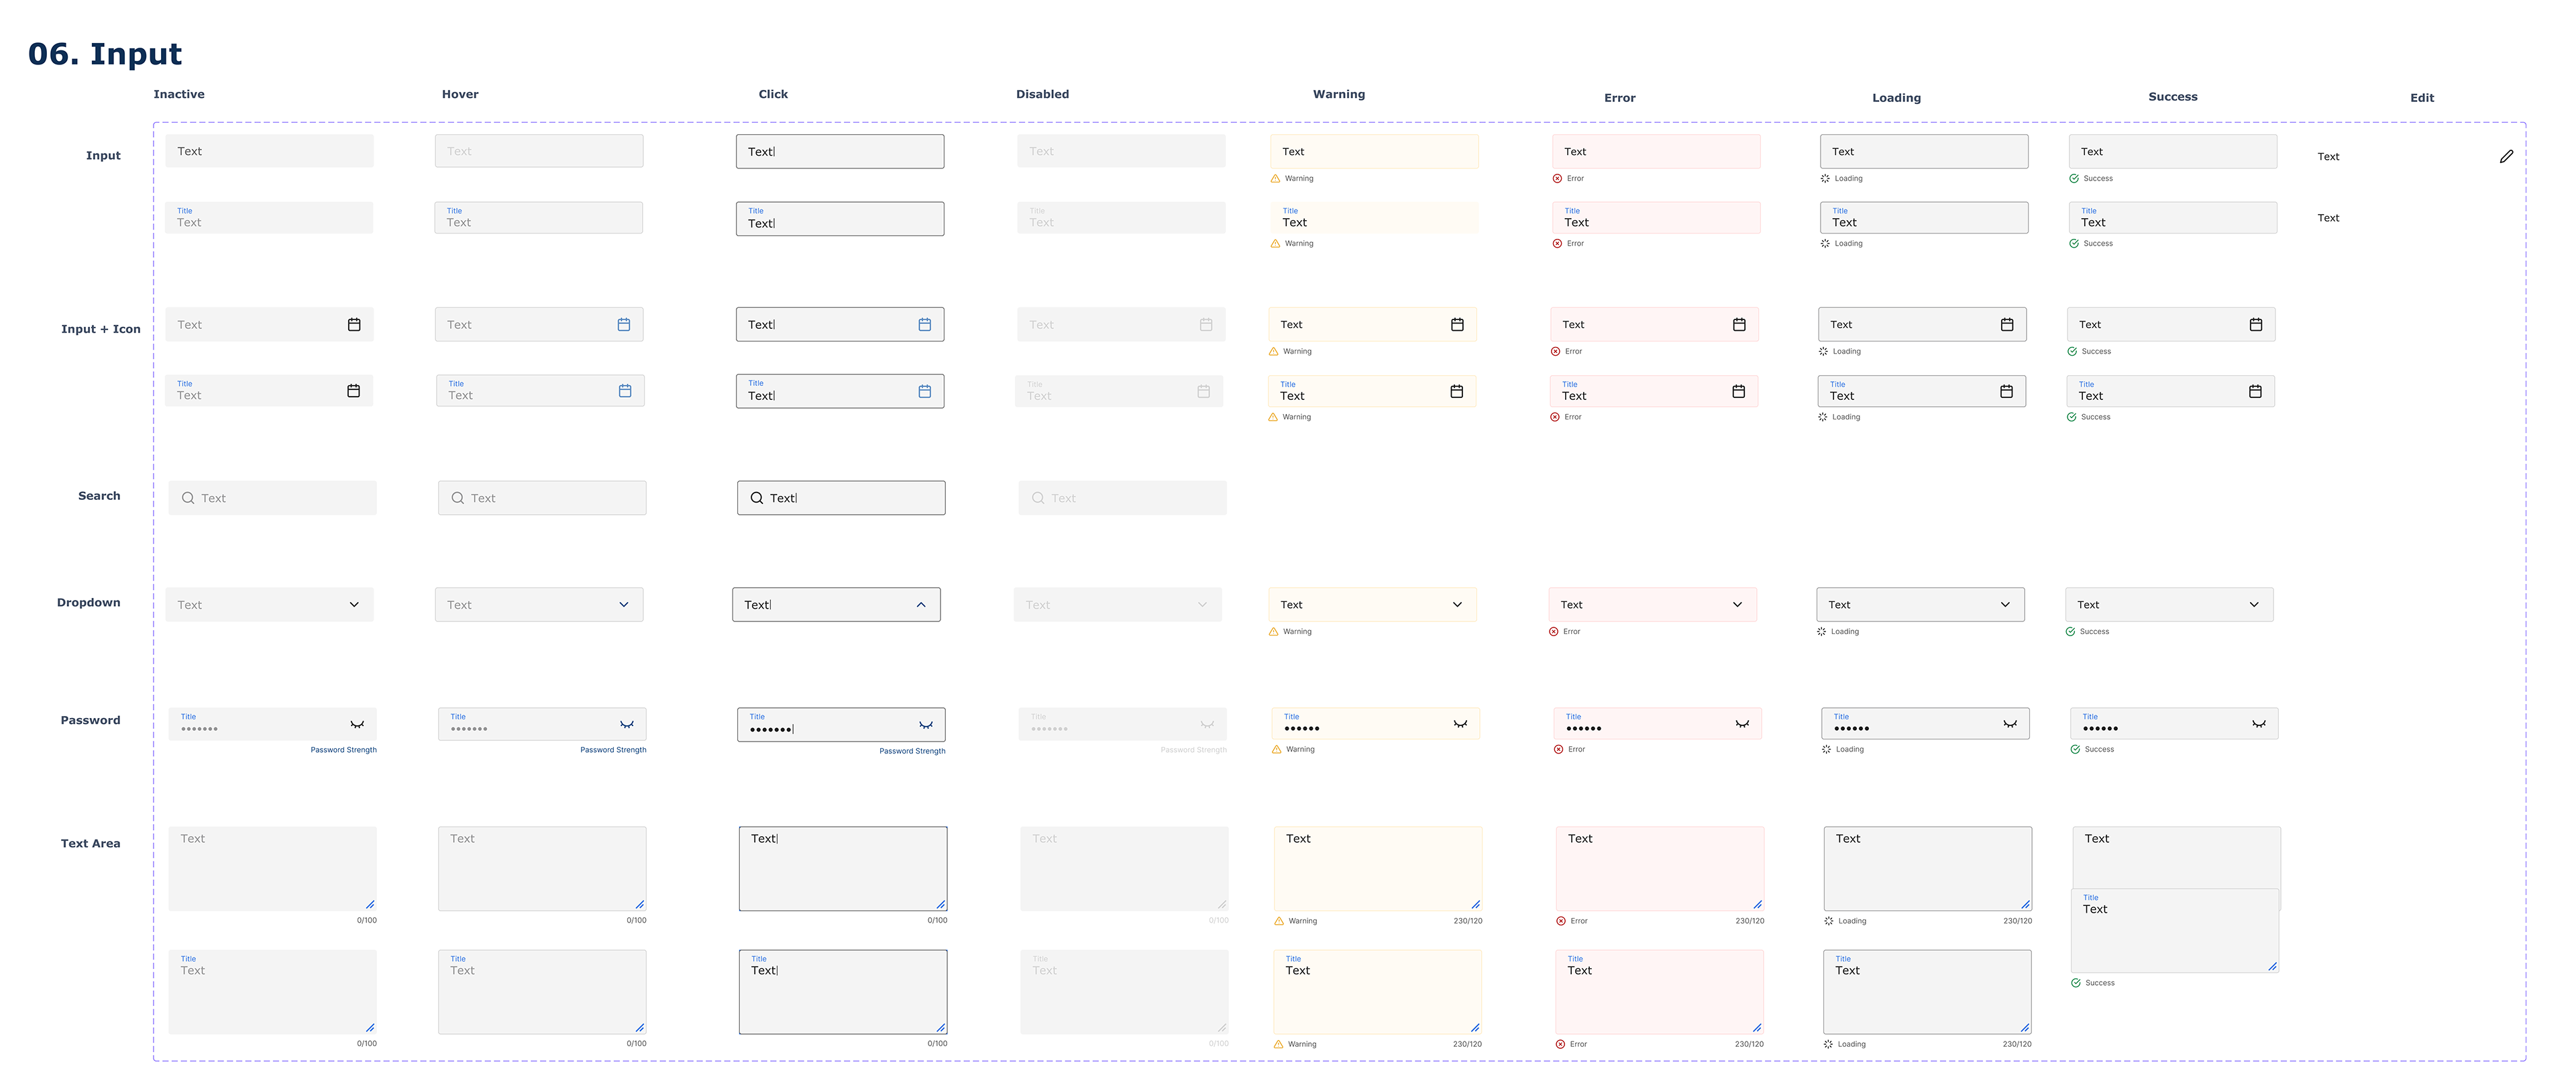Click calendar icon in Warning untitled Input + Icon field
This screenshot has width=2576, height=1073.
1457,325
